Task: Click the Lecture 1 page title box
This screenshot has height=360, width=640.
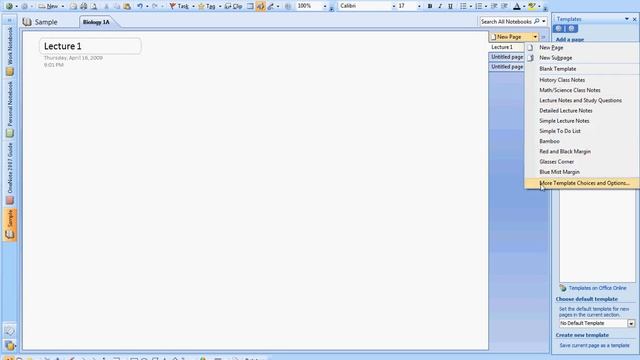Action: click(90, 46)
